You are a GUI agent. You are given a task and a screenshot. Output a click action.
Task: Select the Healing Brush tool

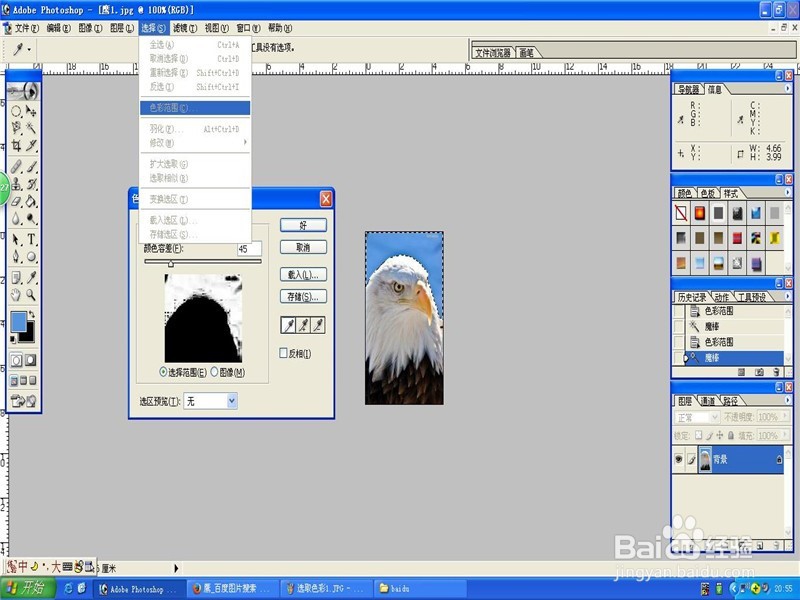[16, 167]
